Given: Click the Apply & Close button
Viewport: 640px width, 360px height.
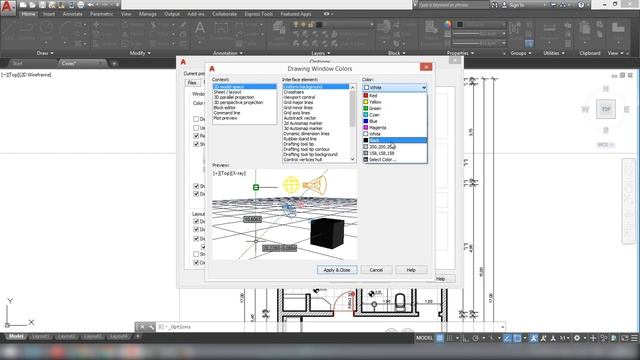Looking at the screenshot, I should [x=337, y=270].
